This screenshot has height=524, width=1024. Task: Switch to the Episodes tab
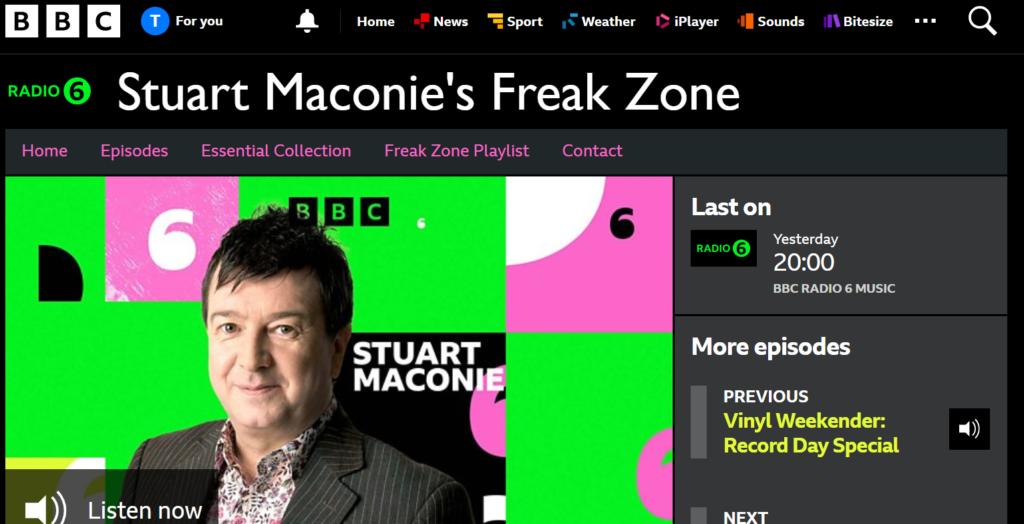134,151
